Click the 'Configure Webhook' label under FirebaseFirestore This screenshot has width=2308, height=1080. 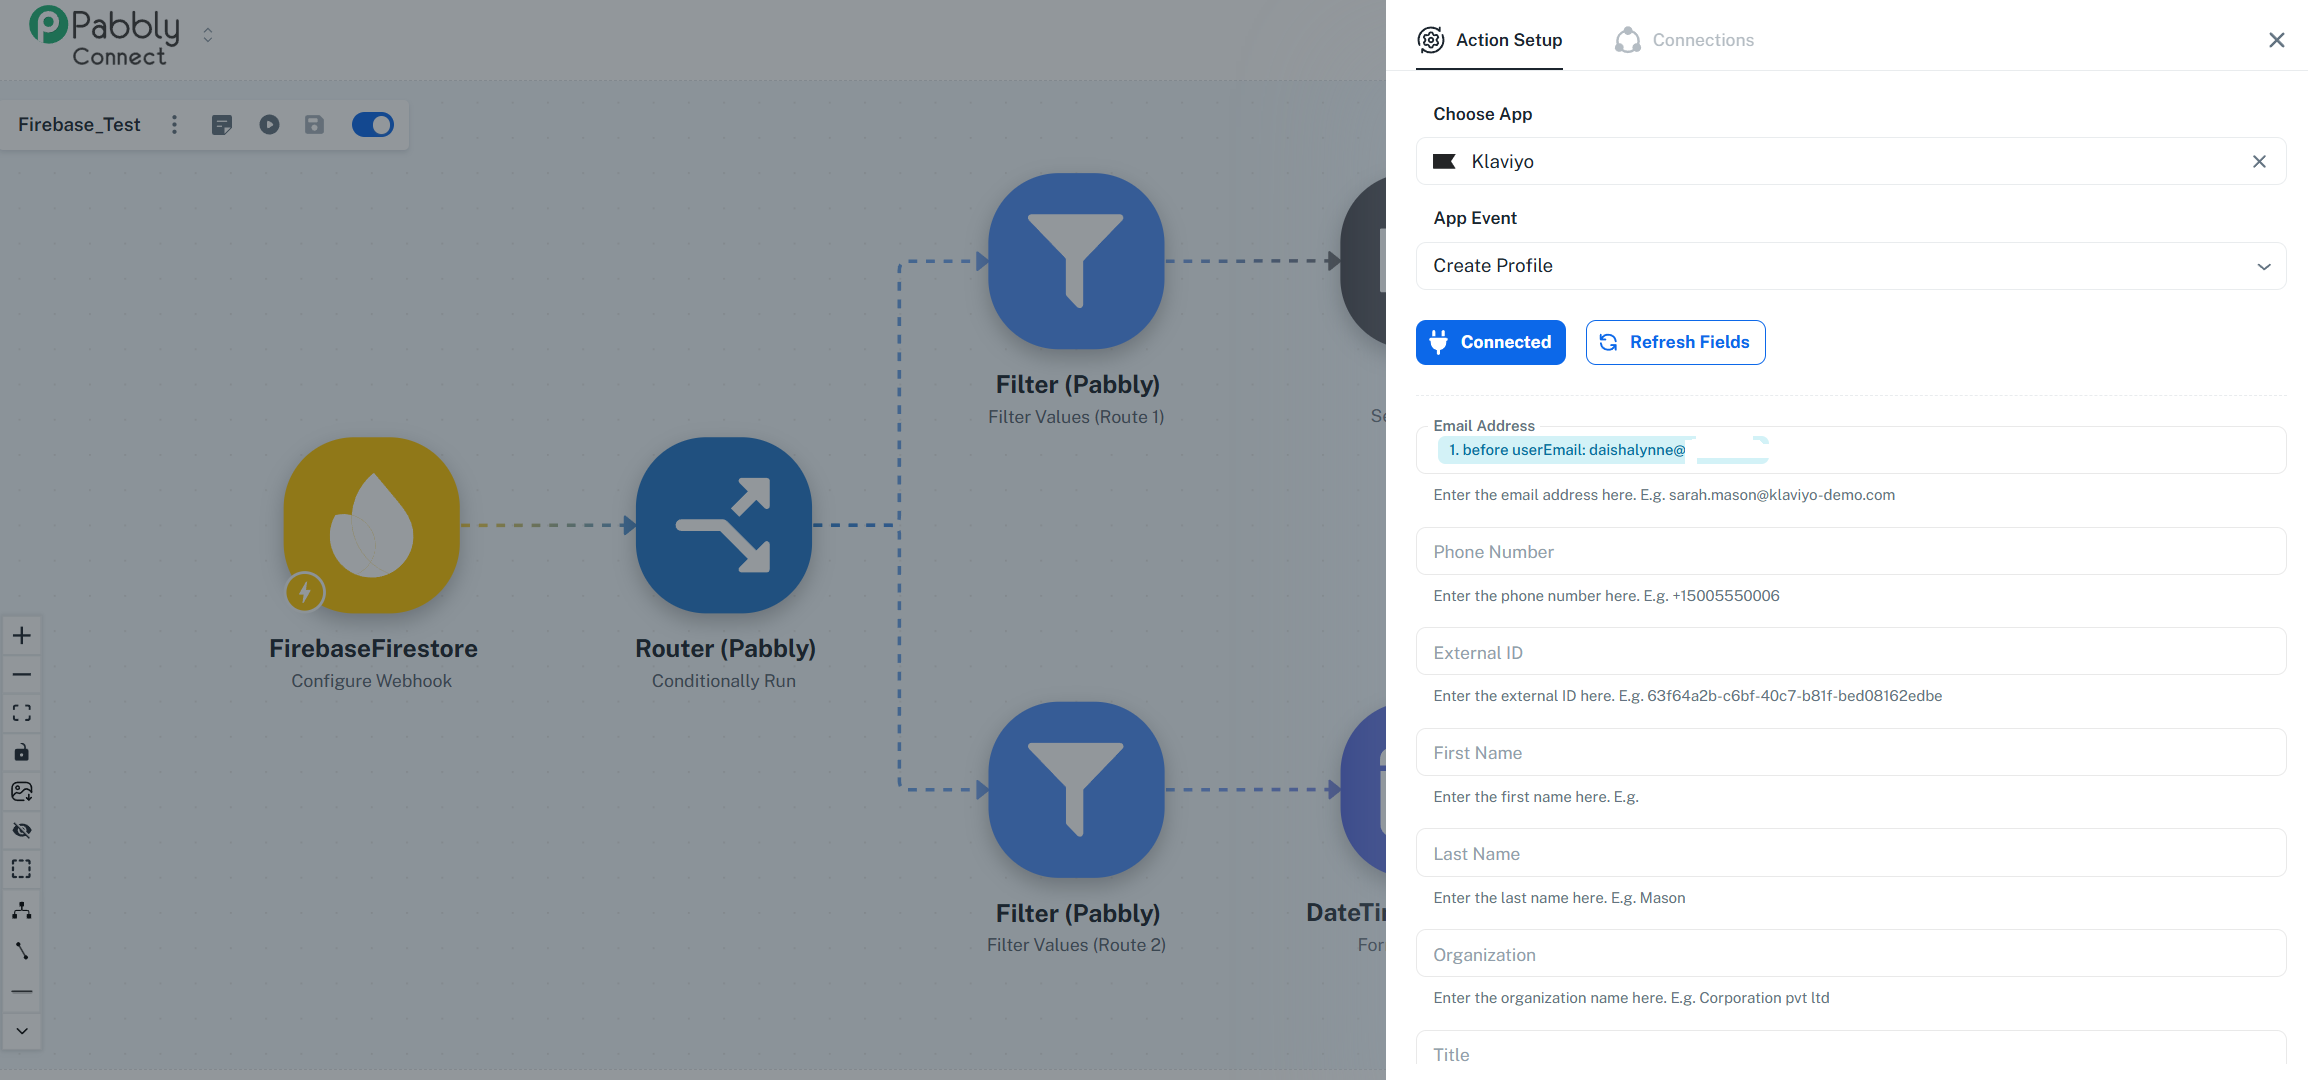(372, 681)
